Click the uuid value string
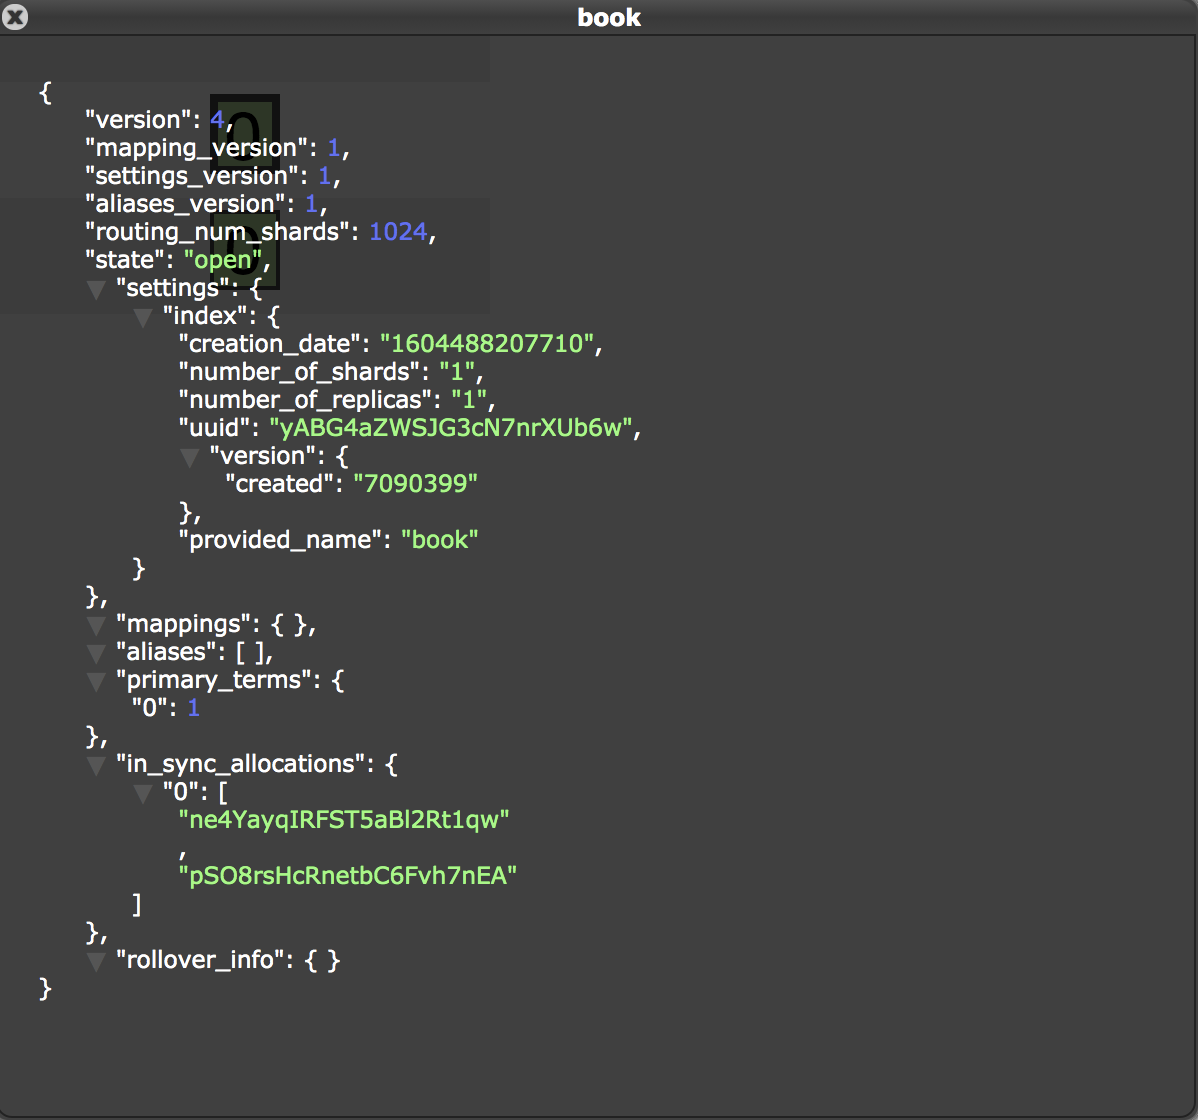Image resolution: width=1198 pixels, height=1120 pixels. pos(453,428)
